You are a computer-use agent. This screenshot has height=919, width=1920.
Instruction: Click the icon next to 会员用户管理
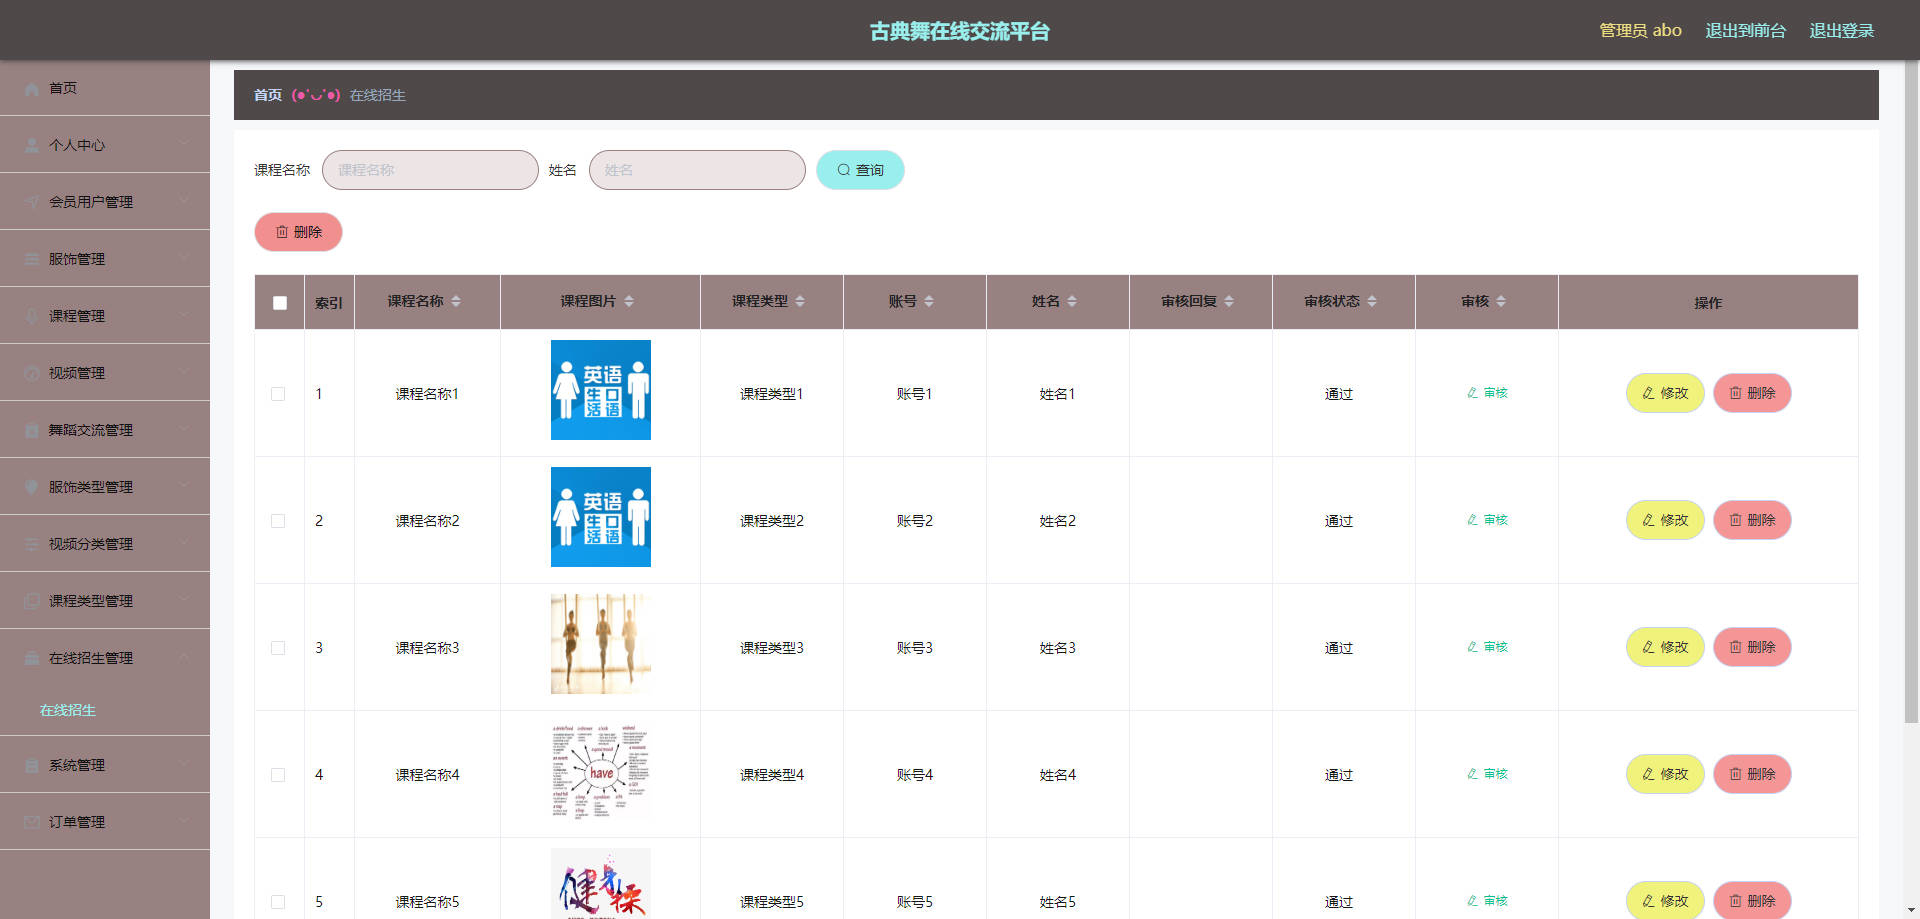click(32, 203)
